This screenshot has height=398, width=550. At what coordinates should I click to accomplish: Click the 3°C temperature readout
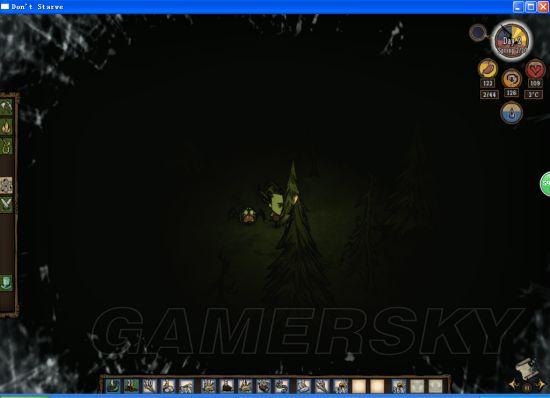point(534,95)
